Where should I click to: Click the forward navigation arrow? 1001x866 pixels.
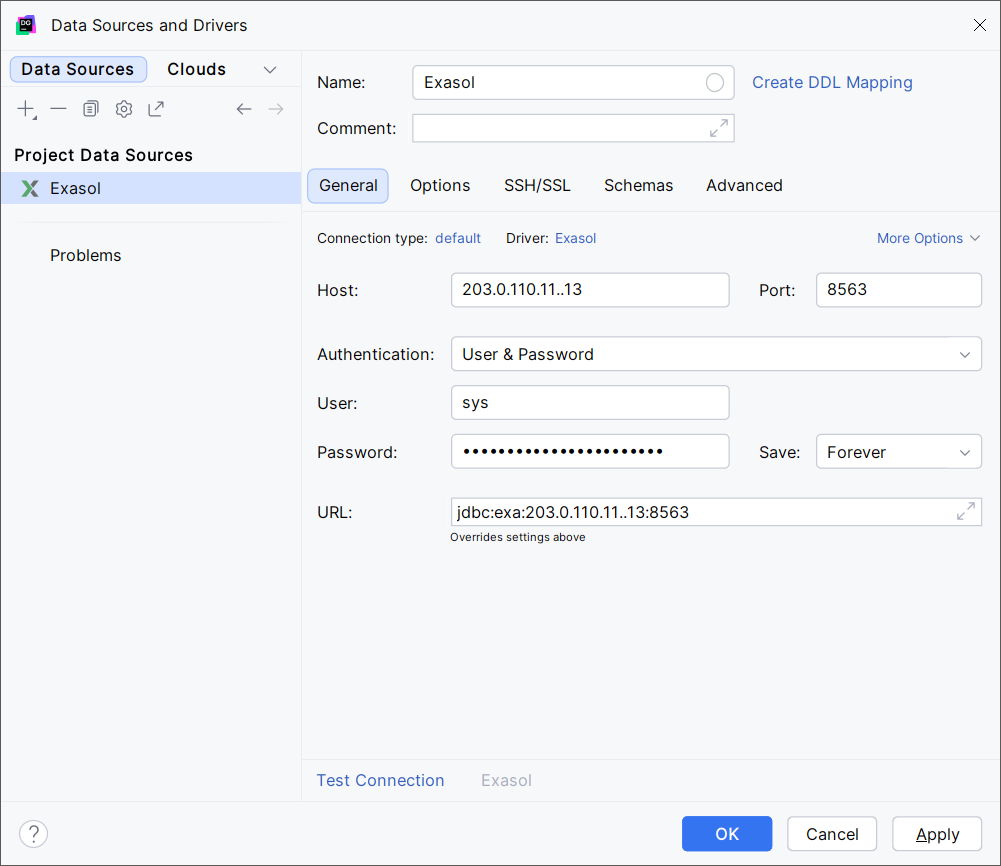coord(276,108)
